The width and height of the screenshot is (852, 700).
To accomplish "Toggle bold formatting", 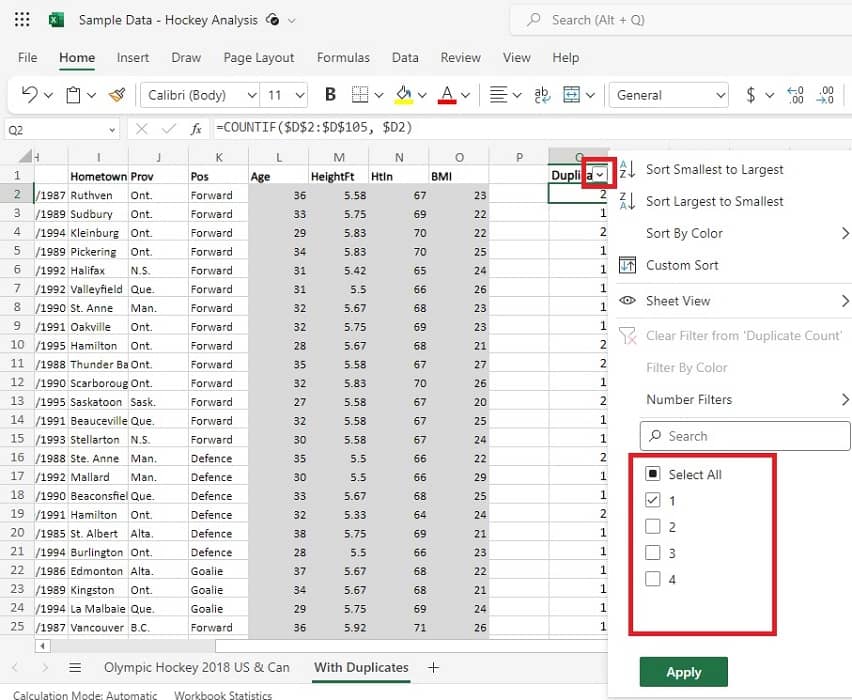I will 330,94.
